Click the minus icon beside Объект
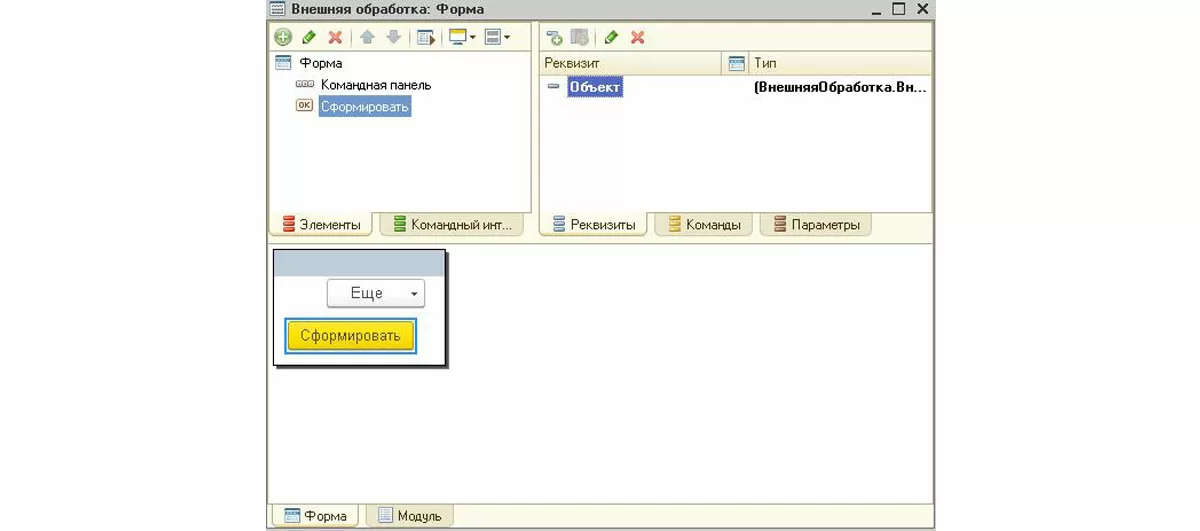This screenshot has height=531, width=1200. click(x=554, y=87)
